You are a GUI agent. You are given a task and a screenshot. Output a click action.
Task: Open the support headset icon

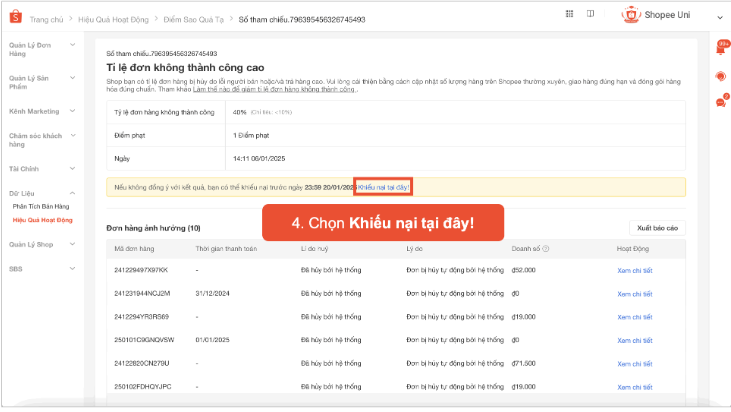pos(721,76)
